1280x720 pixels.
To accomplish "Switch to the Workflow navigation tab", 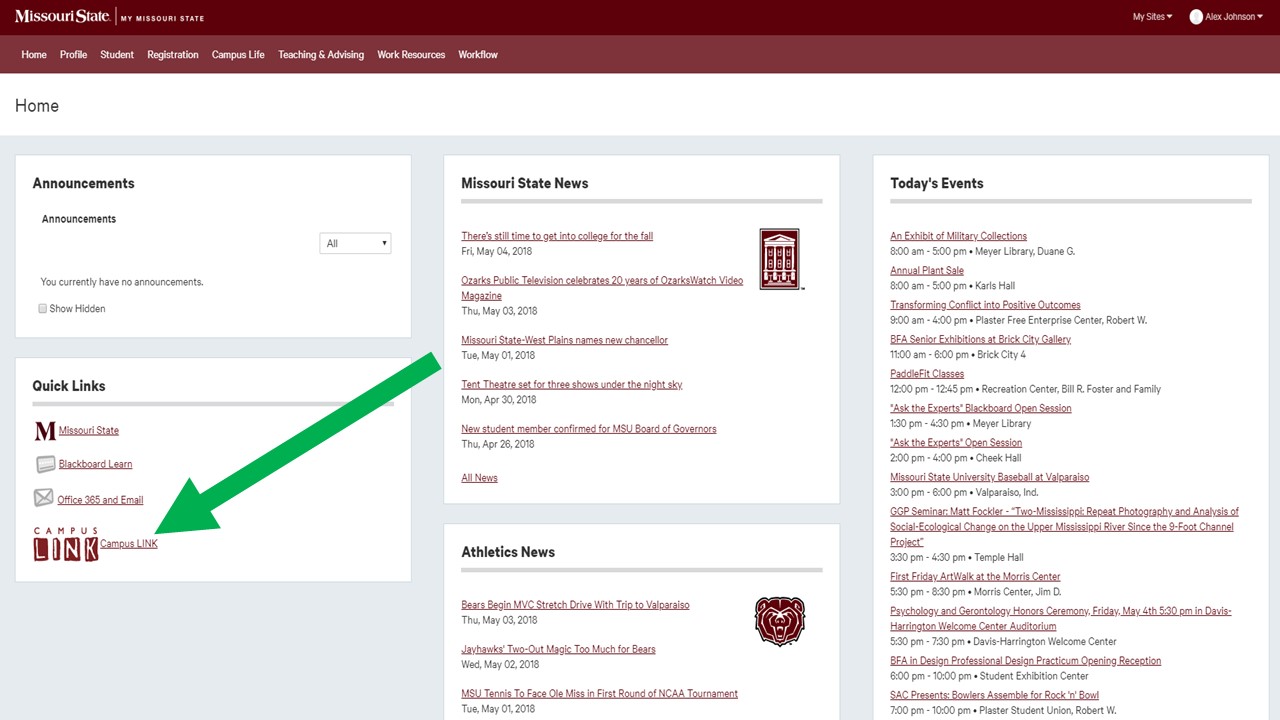I will point(478,55).
